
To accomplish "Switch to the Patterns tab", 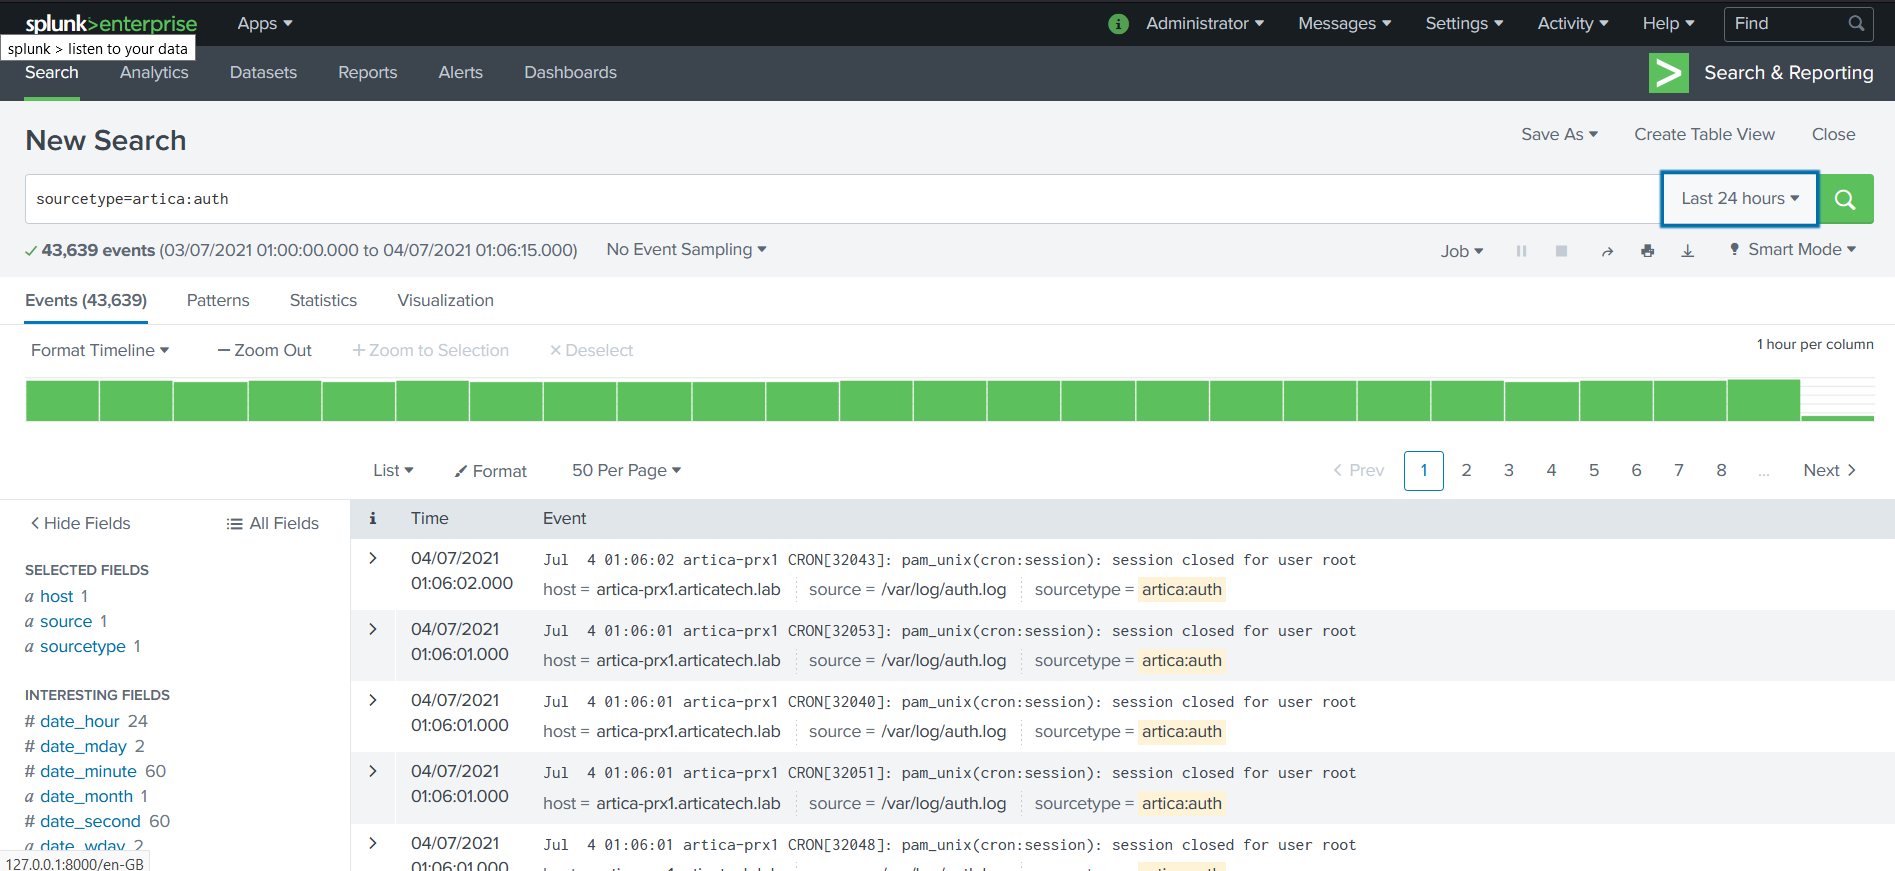I will coord(218,300).
